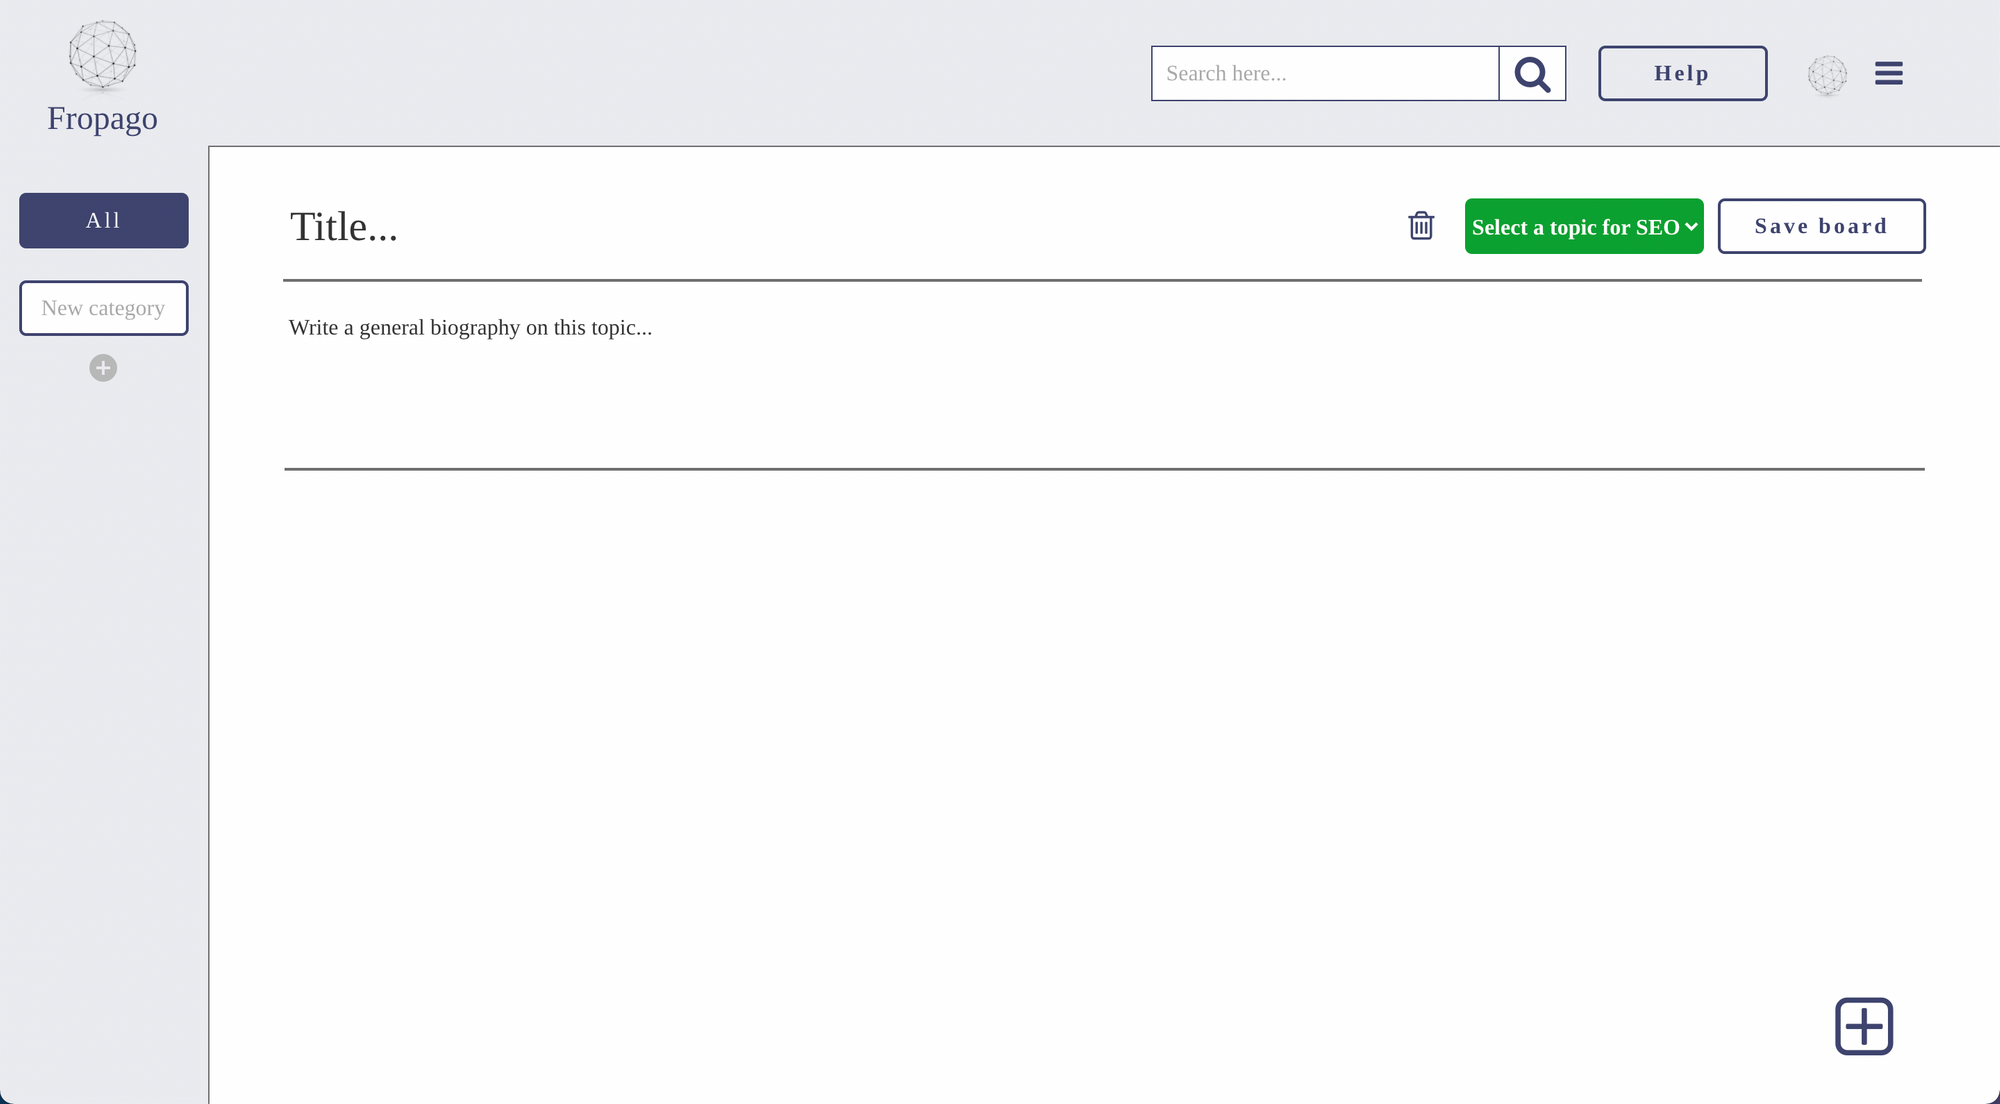Open Help
The width and height of the screenshot is (2000, 1104).
coord(1682,73)
